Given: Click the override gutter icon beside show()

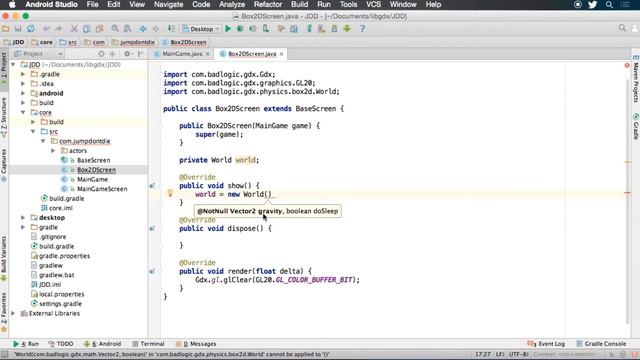Looking at the screenshot, I should 152,186.
